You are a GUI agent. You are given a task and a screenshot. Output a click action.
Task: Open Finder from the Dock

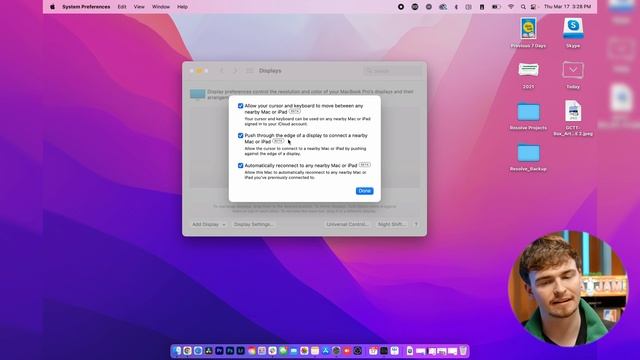click(177, 351)
